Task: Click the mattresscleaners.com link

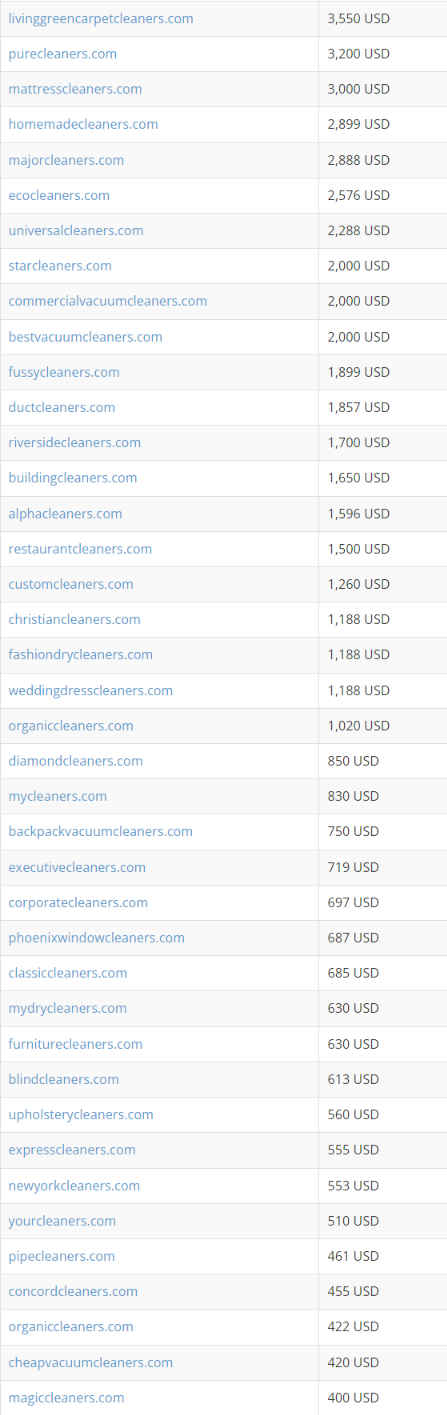Action: [75, 89]
